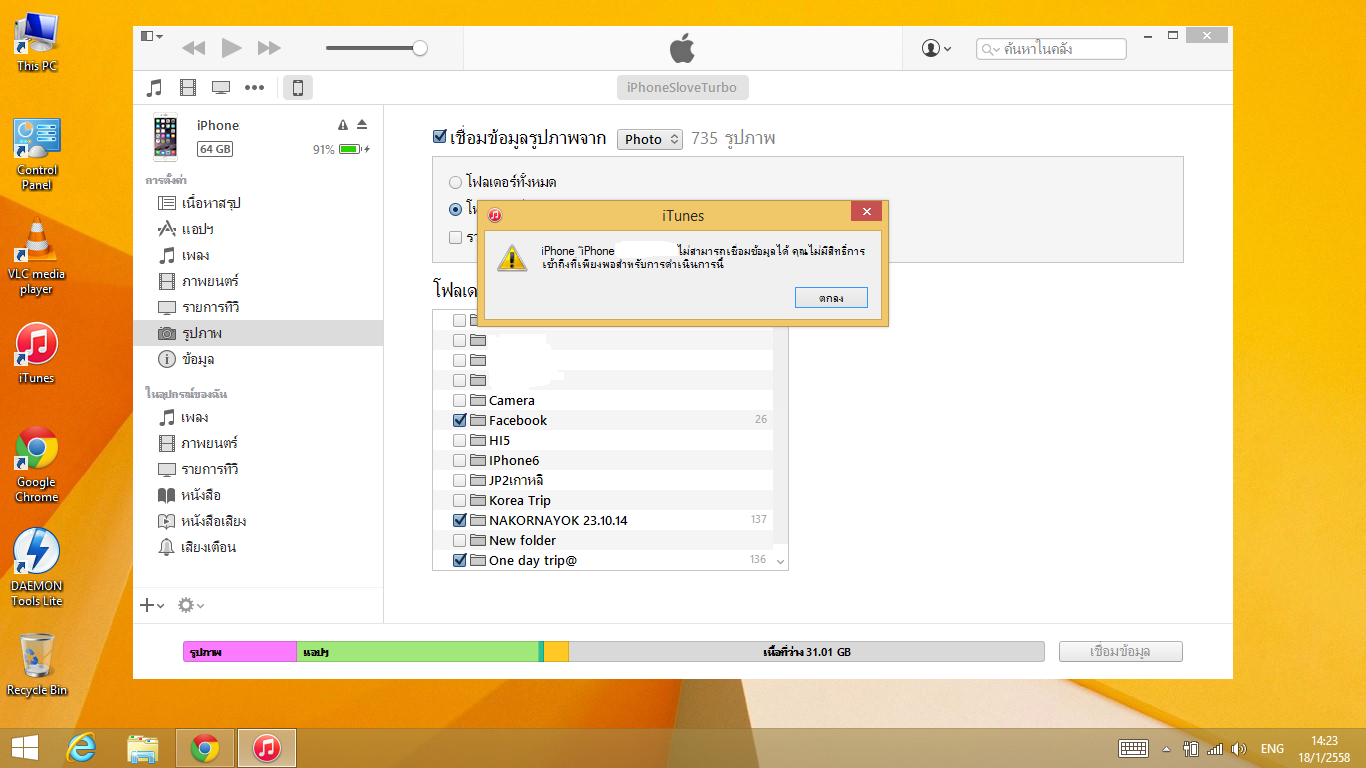Open This PC desktop icon
This screenshot has height=768, width=1366.
[x=37, y=42]
